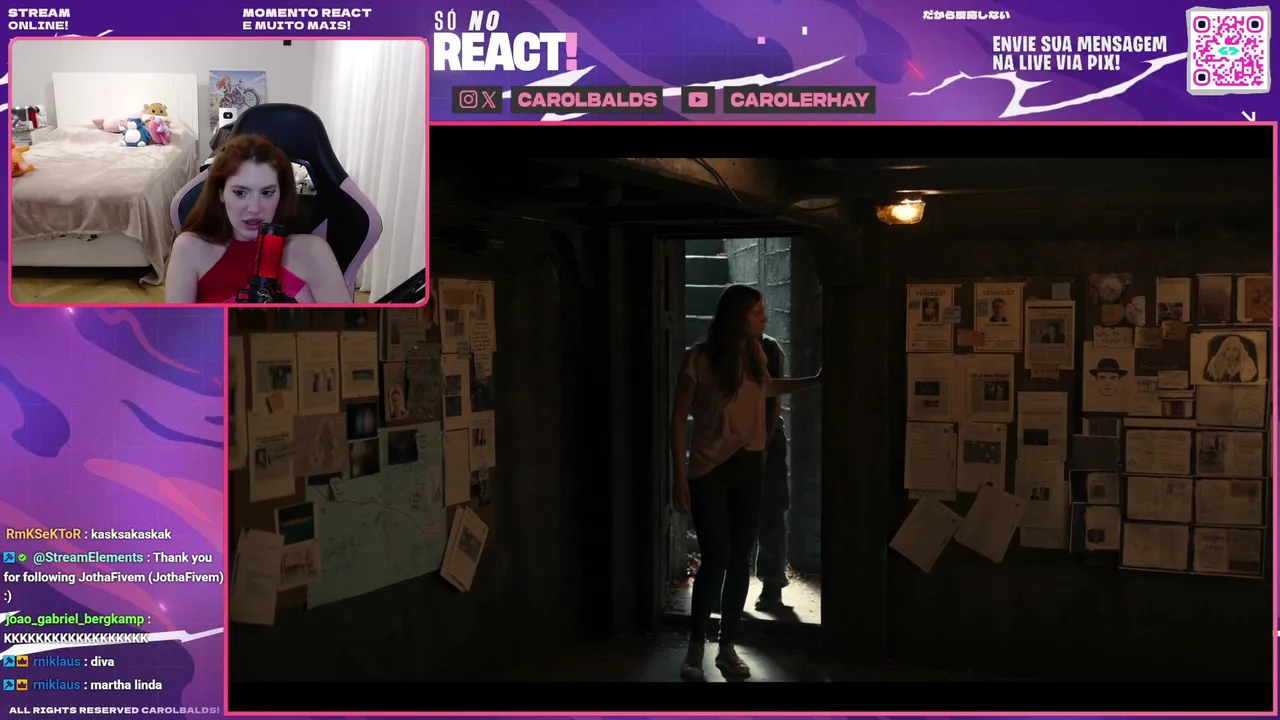Click the "ENVIE SUA MENSAGEM NA LIVE VIA PIX!" text

click(1079, 54)
